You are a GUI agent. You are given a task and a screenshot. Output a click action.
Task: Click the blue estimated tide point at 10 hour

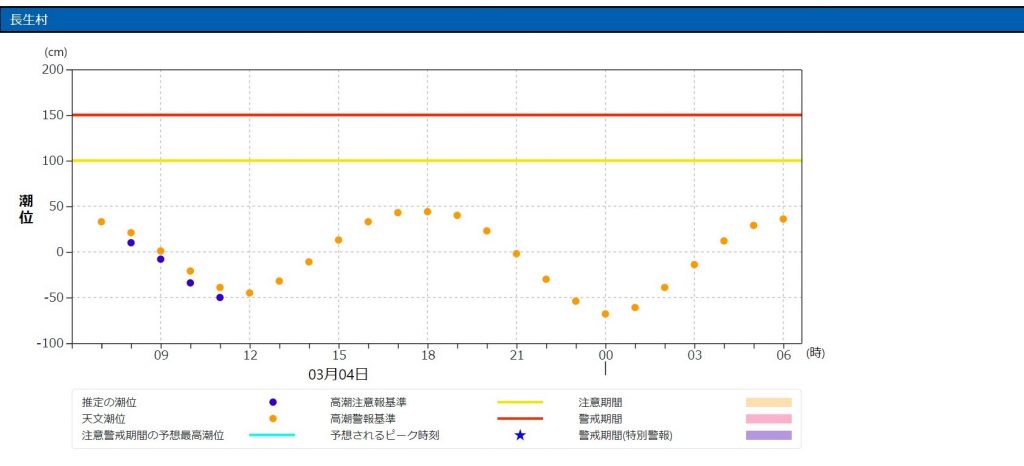point(190,283)
